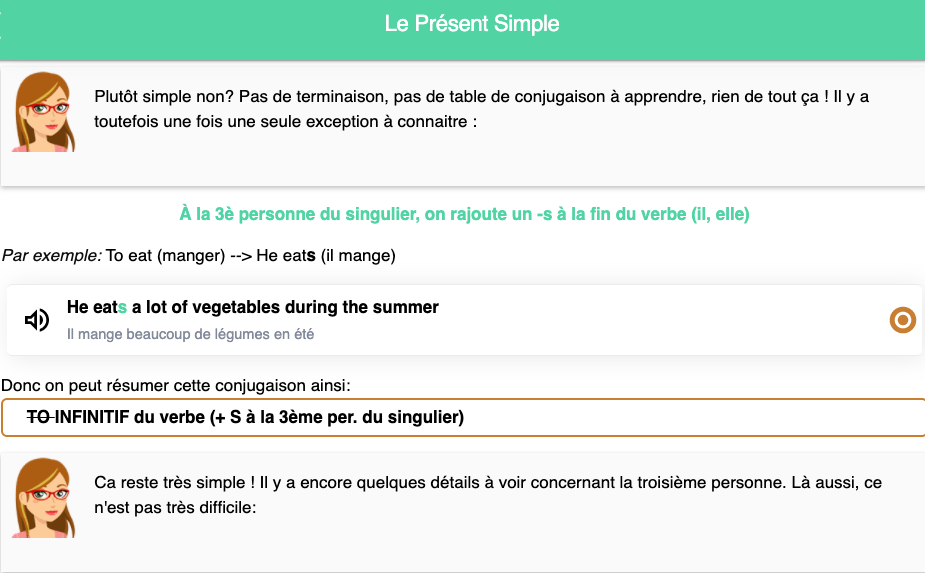Click the green third-person singular rule heading
The image size is (925, 573).
pos(464,214)
